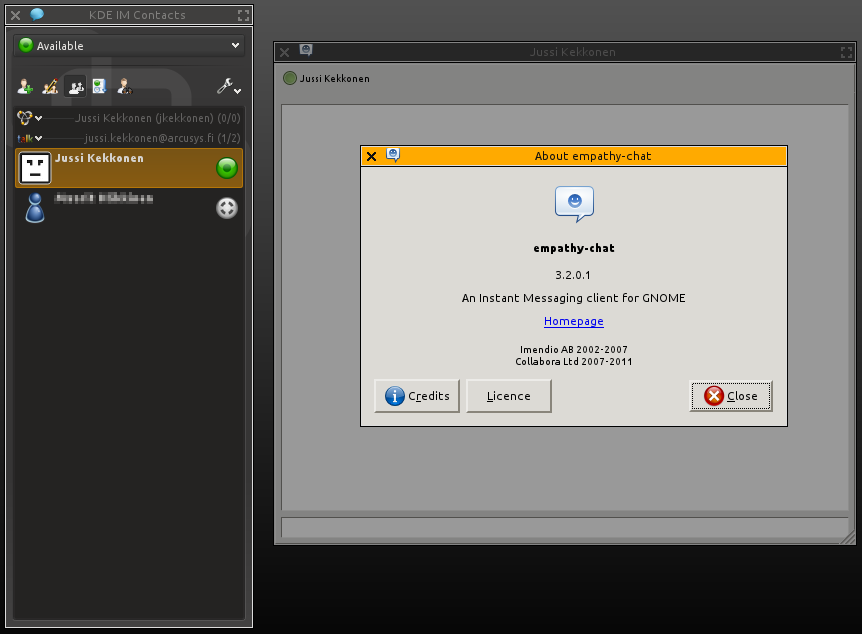Click the jkekkonen account protocol icon

point(25,118)
